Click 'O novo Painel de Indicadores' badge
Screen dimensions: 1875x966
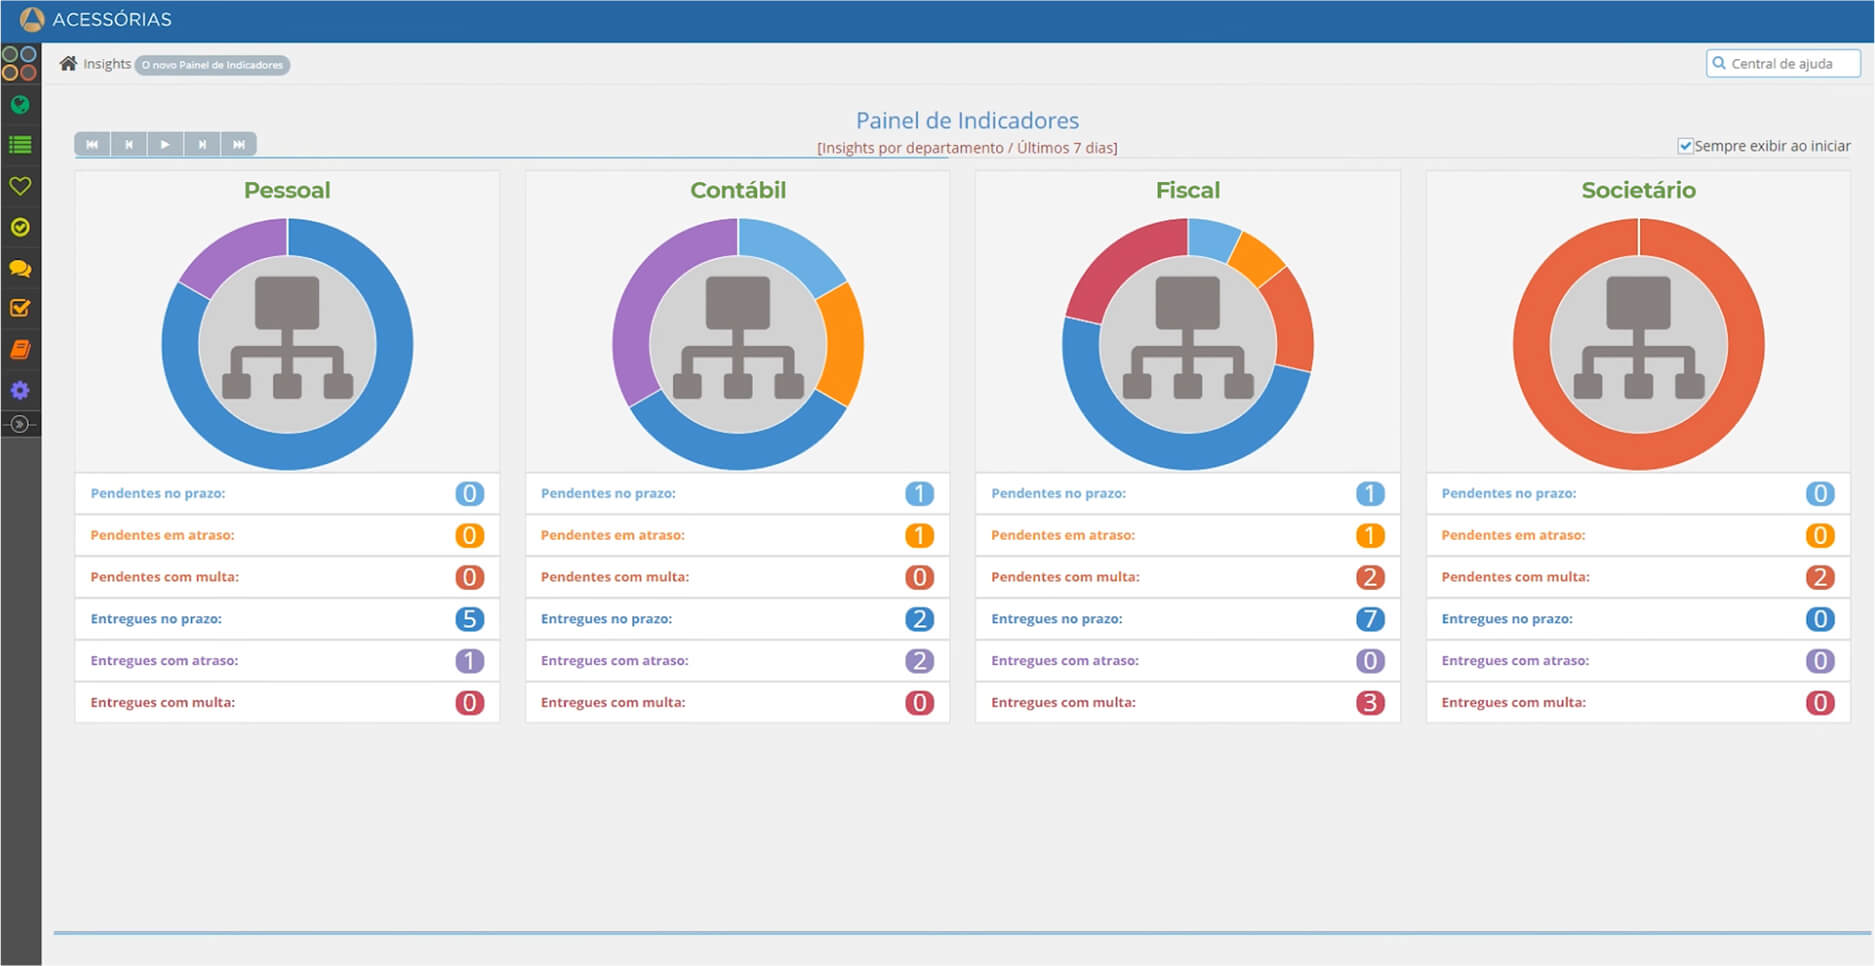(212, 65)
